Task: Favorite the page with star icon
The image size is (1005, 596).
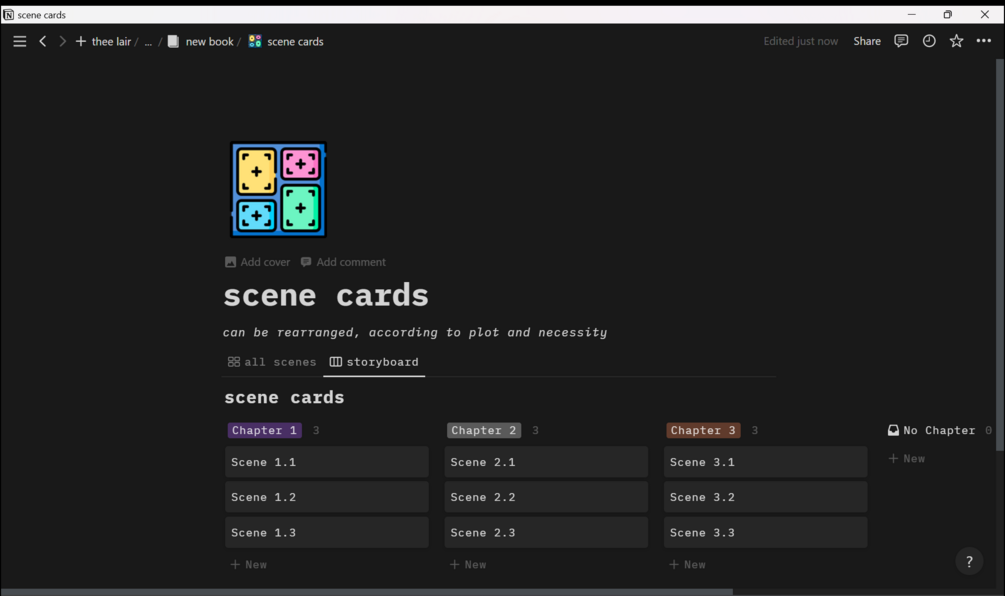Action: [x=956, y=41]
